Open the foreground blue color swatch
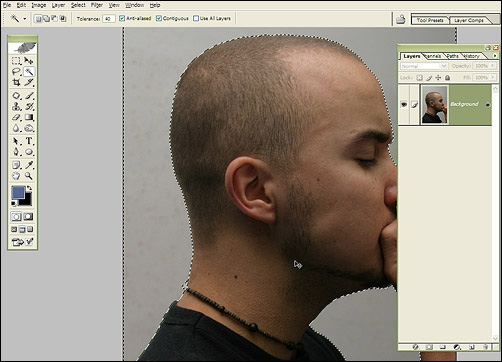This screenshot has height=362, width=502. coord(18,192)
